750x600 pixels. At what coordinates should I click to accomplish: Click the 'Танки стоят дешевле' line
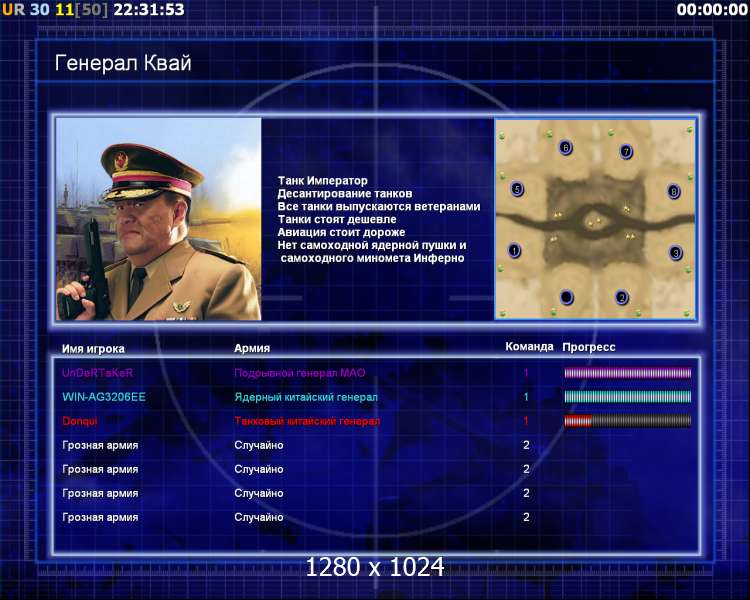tap(337, 220)
